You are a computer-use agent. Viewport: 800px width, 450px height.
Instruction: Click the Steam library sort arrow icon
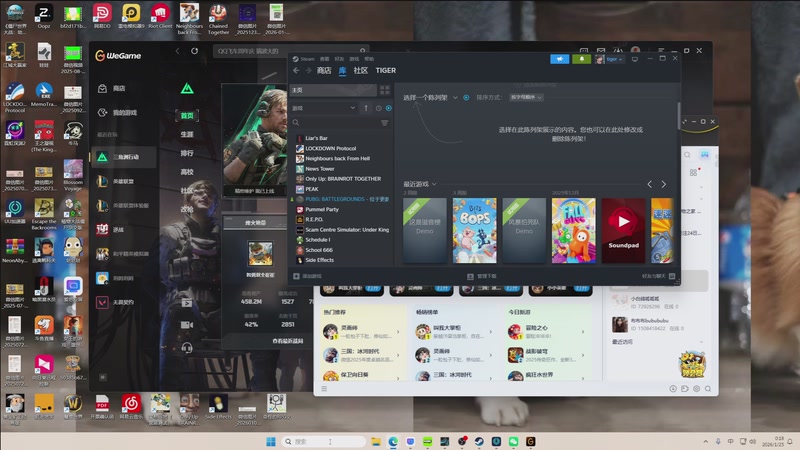pyautogui.click(x=366, y=108)
